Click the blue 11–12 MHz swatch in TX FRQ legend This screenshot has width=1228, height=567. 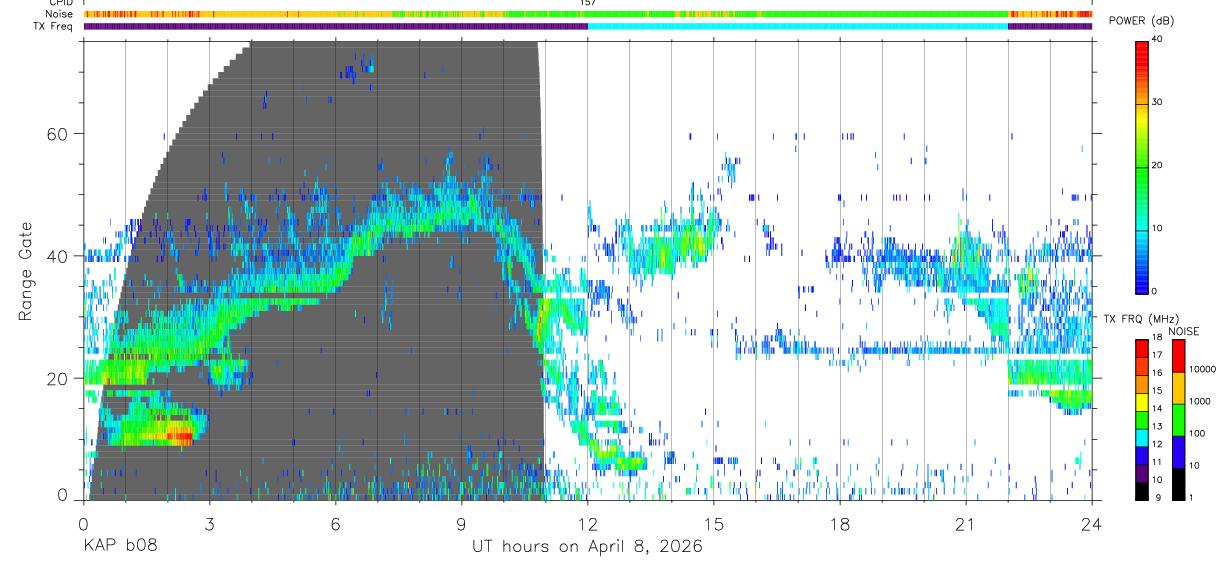(x=1142, y=455)
